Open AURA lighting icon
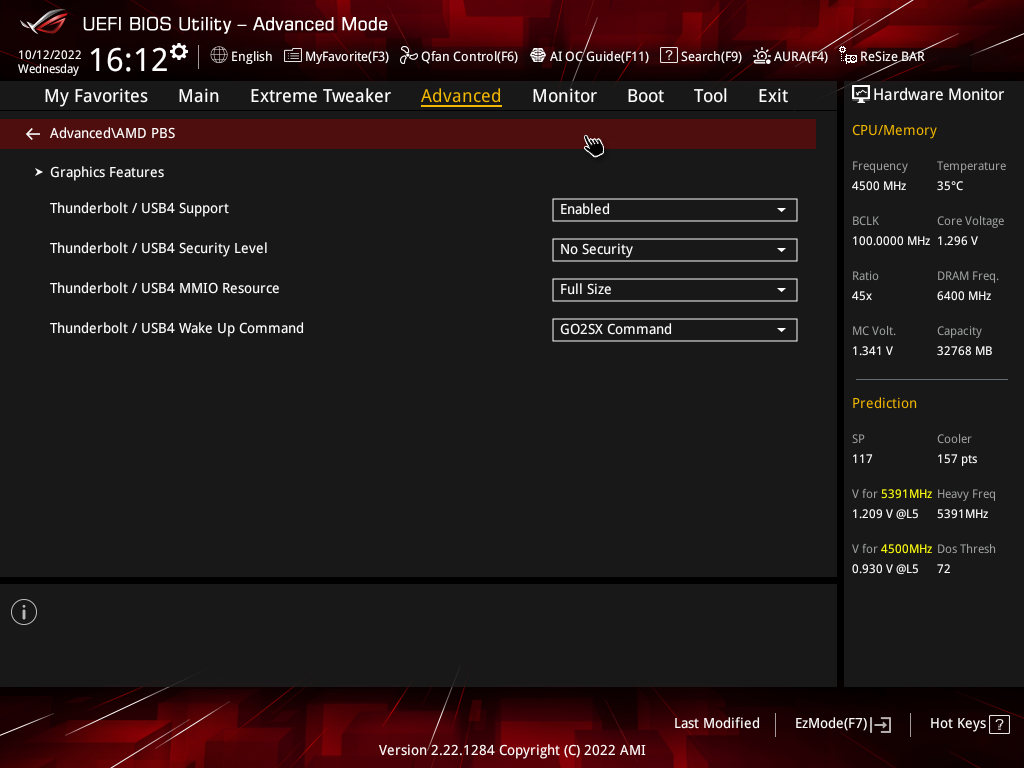This screenshot has height=768, width=1024. coord(761,56)
